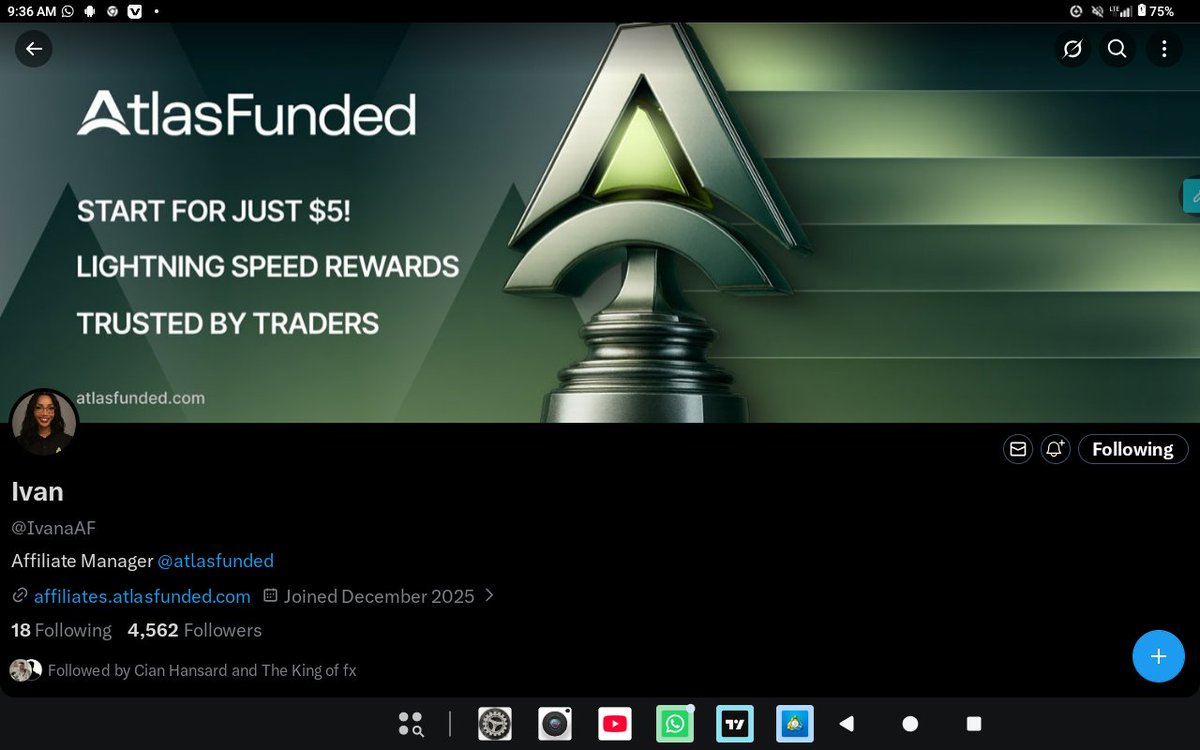
Task: Tap the WhatsApp notification status icon
Action: [68, 11]
